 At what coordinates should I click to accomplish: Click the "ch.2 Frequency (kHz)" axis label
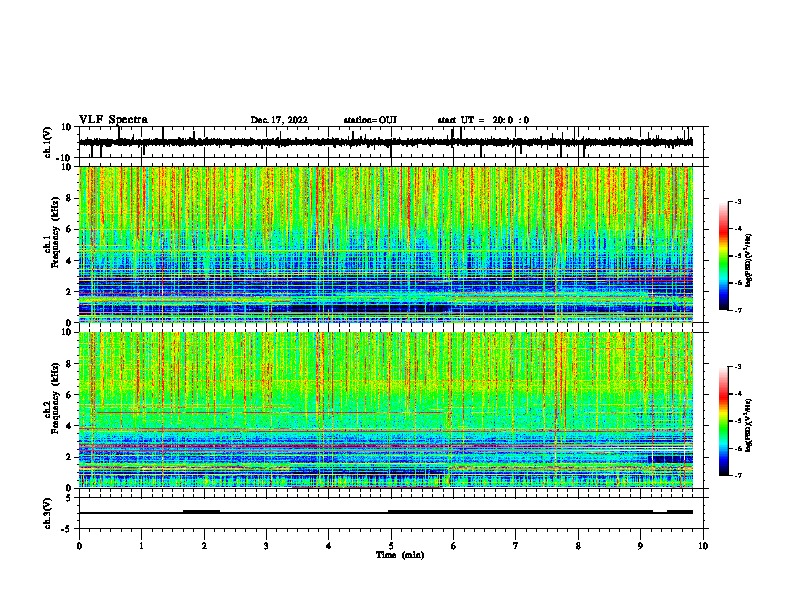tap(51, 398)
